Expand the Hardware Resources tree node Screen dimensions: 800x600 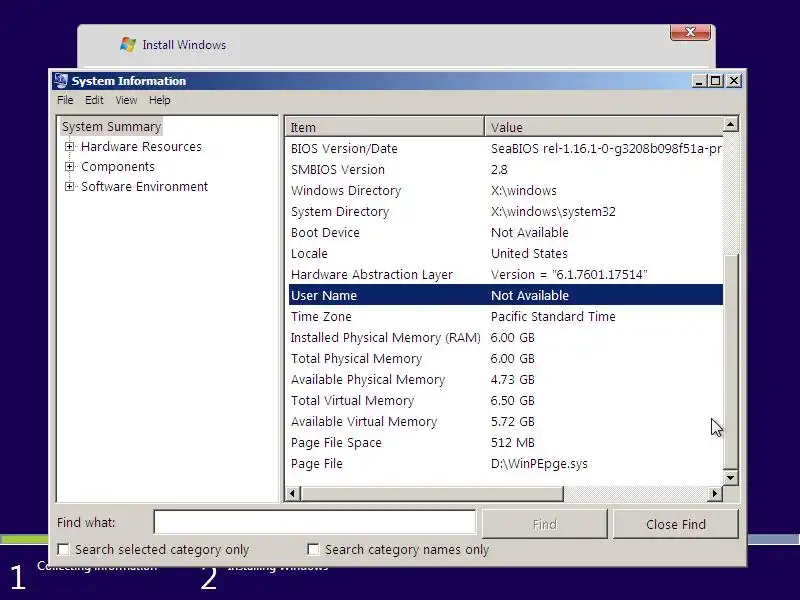(69, 146)
